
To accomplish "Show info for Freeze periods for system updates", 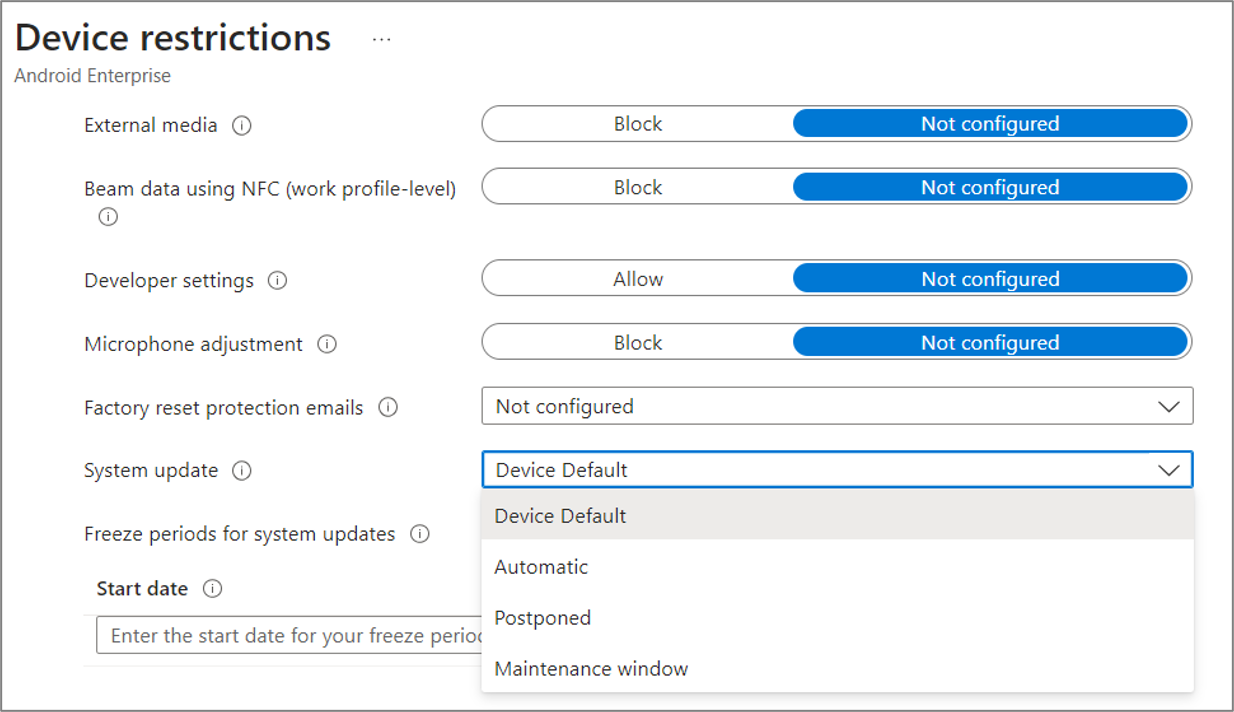I will pyautogui.click(x=420, y=534).
